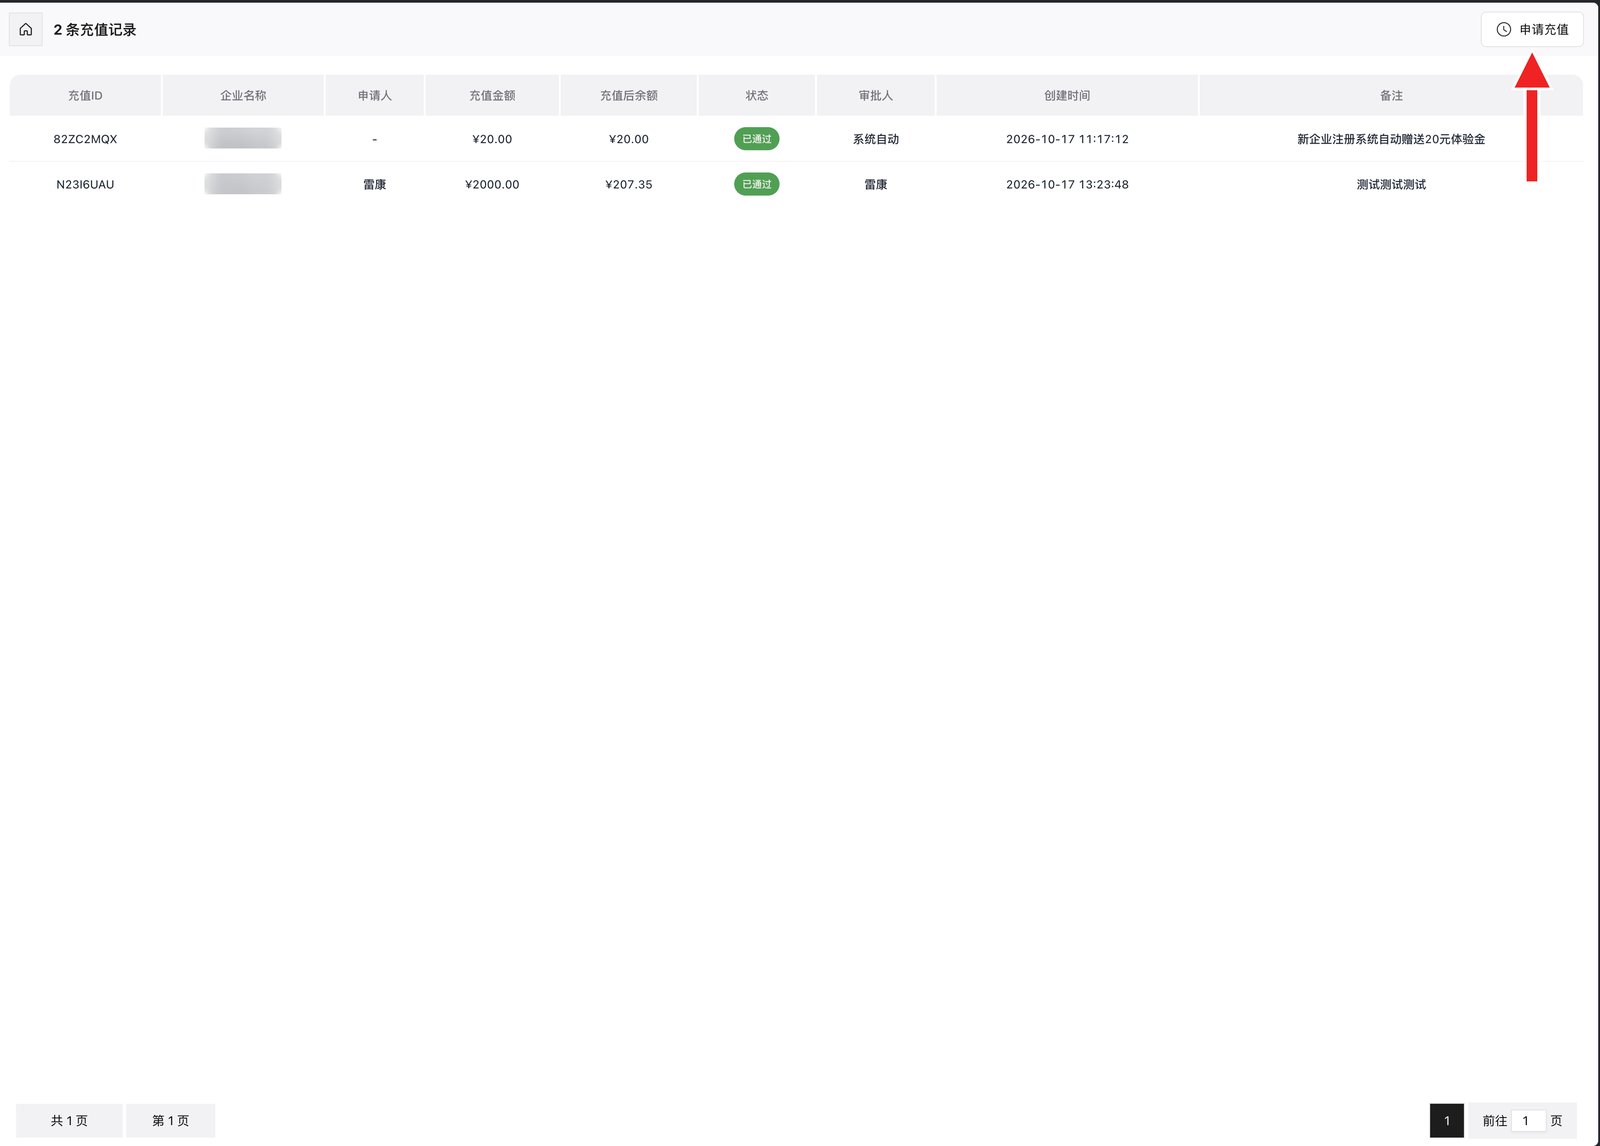Select the 企业名称 column header
Screen dimensions: 1600x1146
click(x=243, y=96)
